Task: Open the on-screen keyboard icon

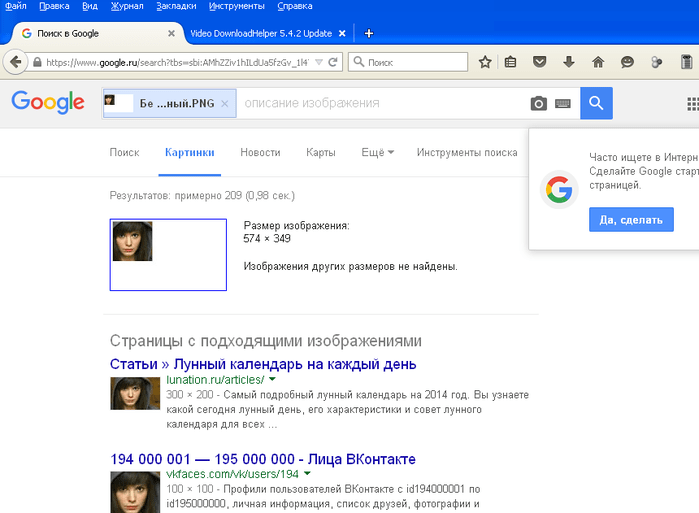Action: (563, 104)
